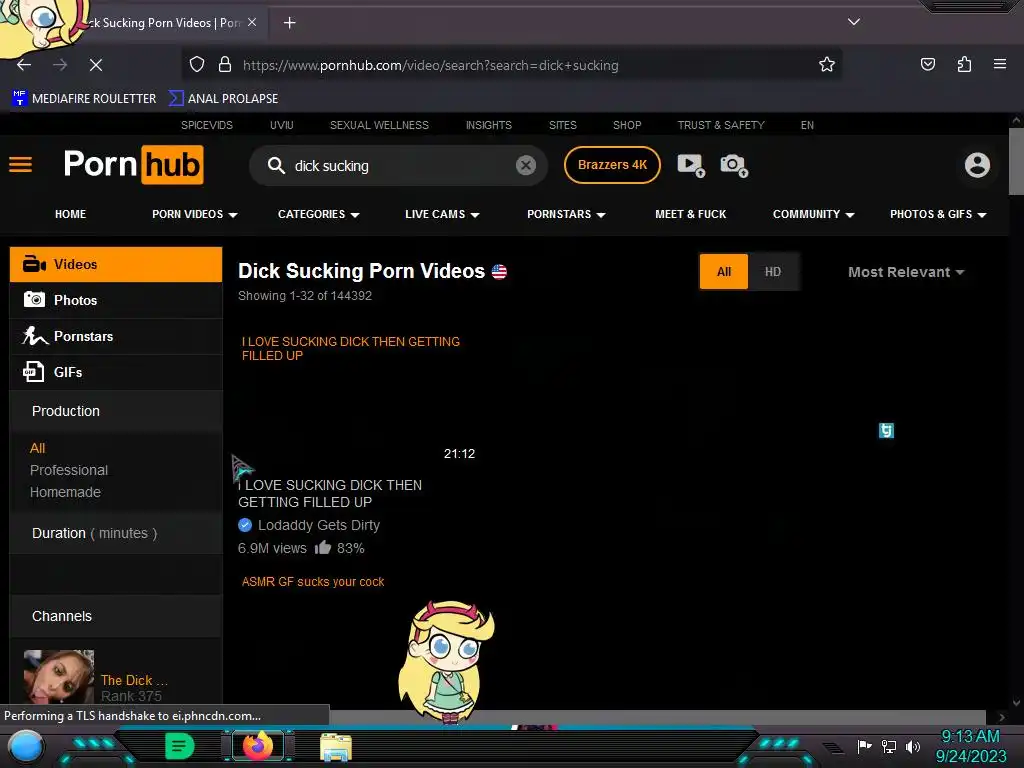Toggle the HD quality filter
This screenshot has height=768, width=1024.
click(773, 272)
